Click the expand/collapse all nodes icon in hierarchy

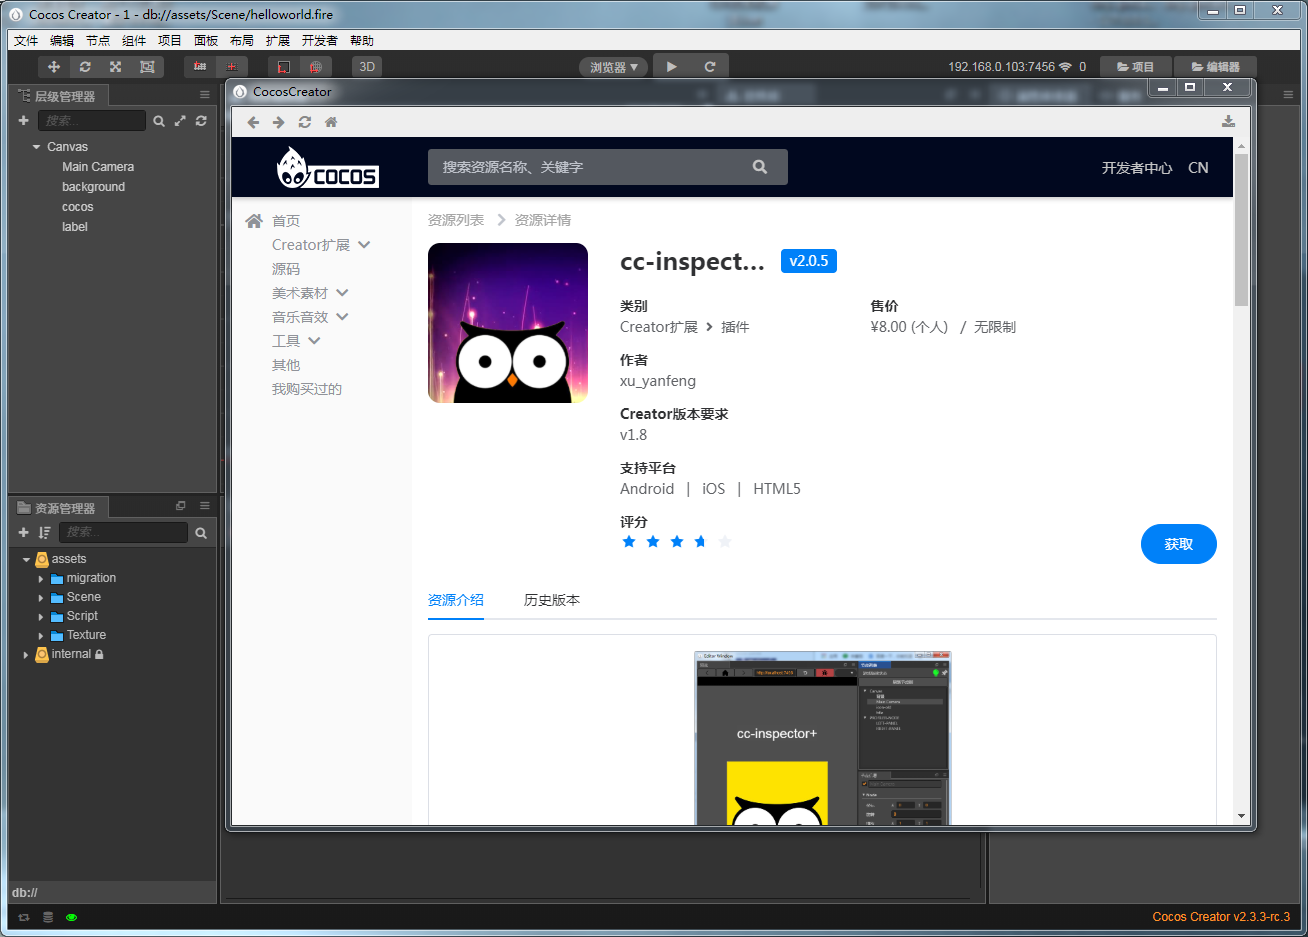tap(180, 121)
